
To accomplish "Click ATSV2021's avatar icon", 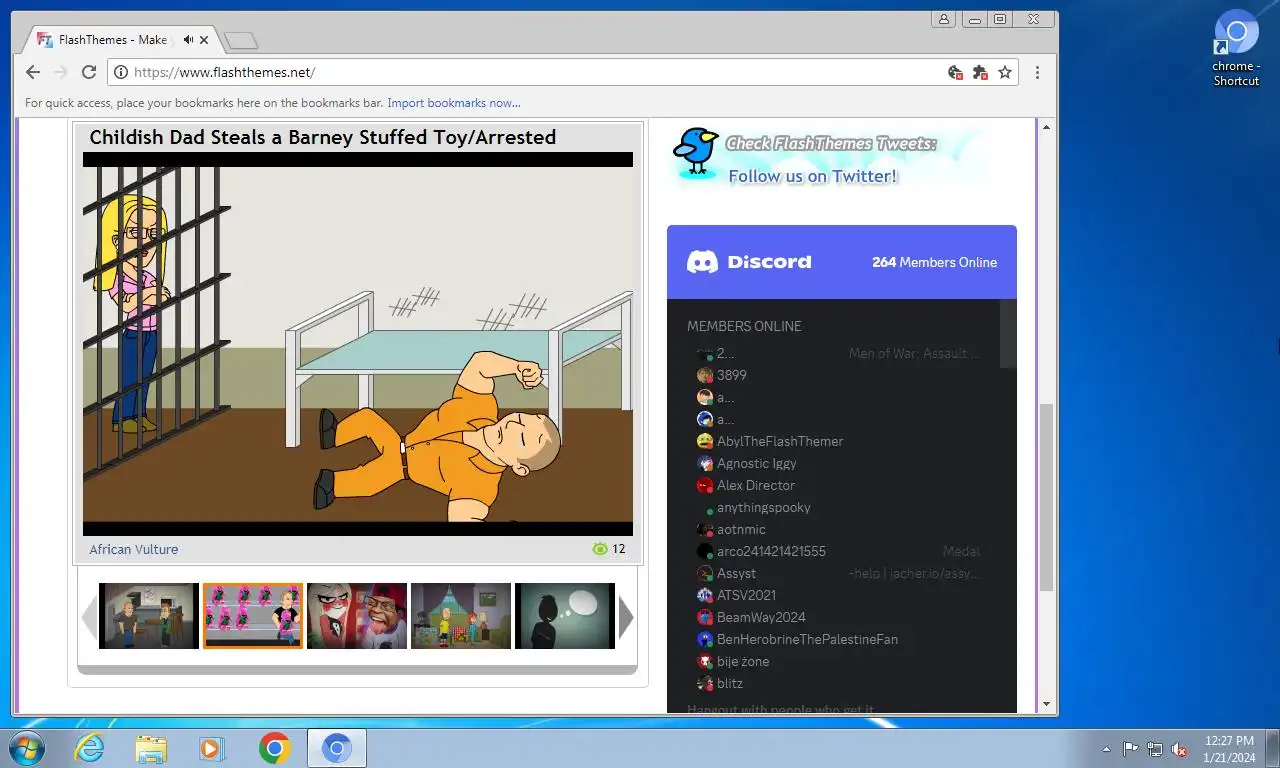I will pyautogui.click(x=705, y=595).
